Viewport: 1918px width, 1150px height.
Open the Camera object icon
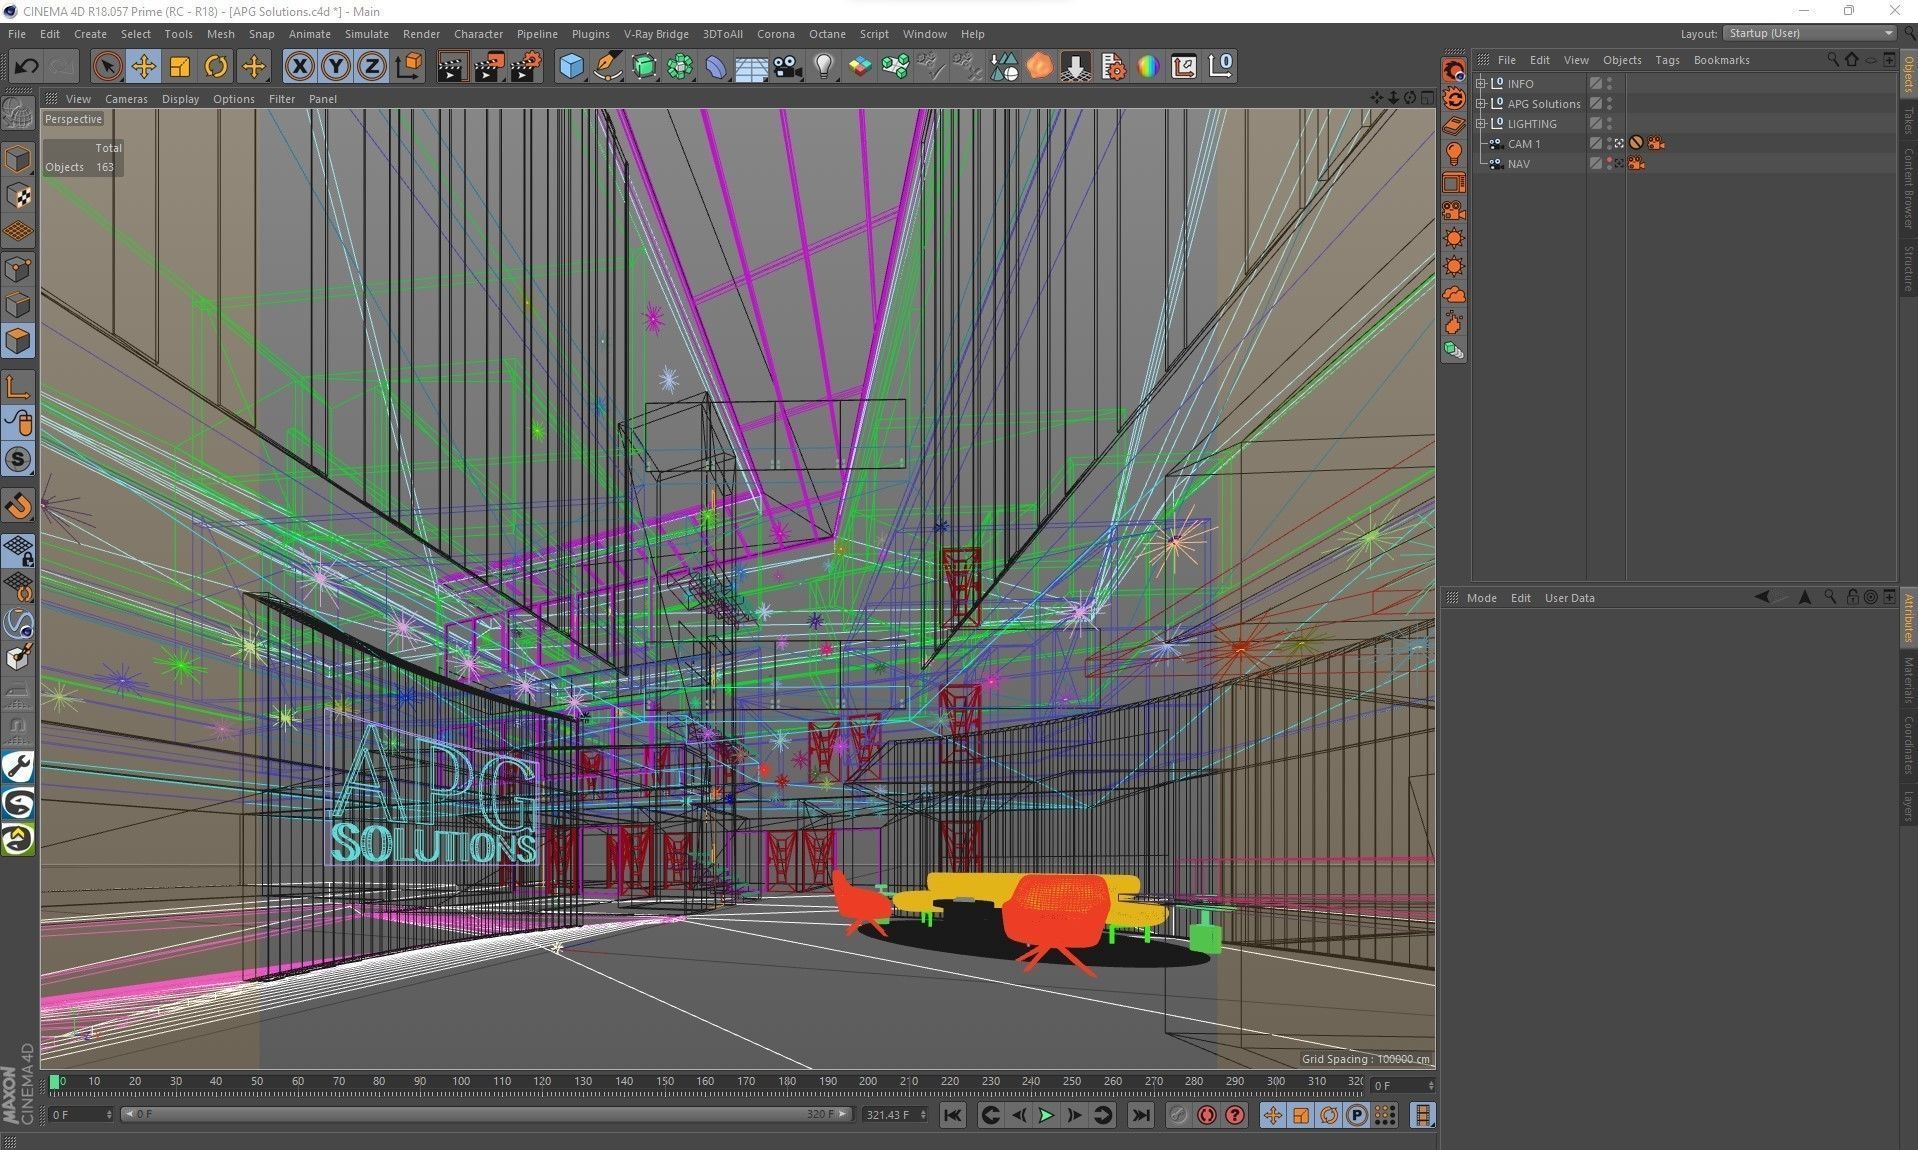click(788, 66)
